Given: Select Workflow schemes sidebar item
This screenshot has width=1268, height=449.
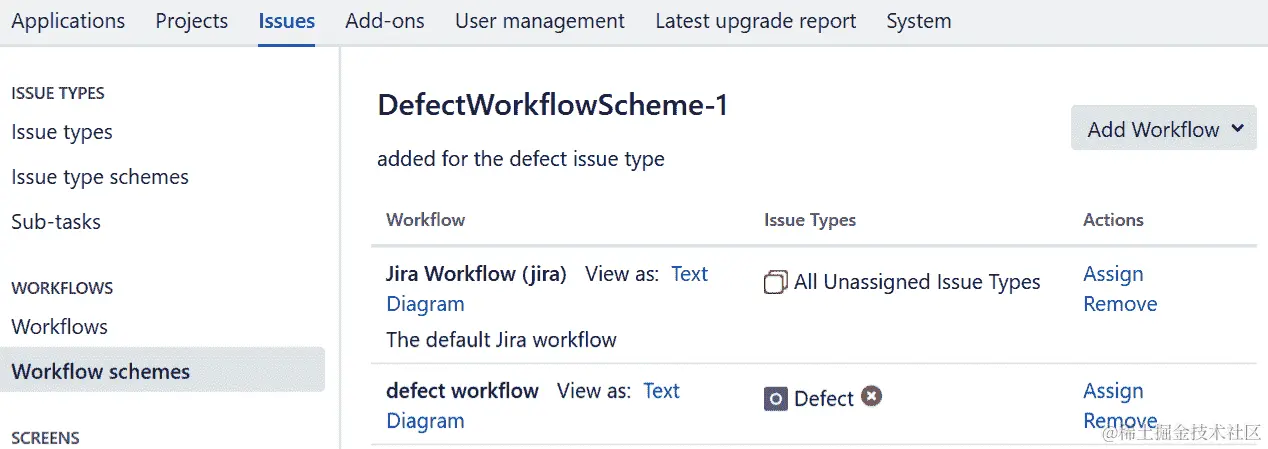Looking at the screenshot, I should pyautogui.click(x=101, y=372).
